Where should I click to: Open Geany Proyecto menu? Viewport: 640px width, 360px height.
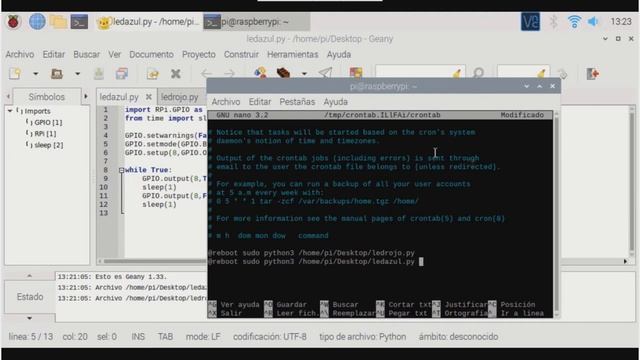click(x=199, y=54)
